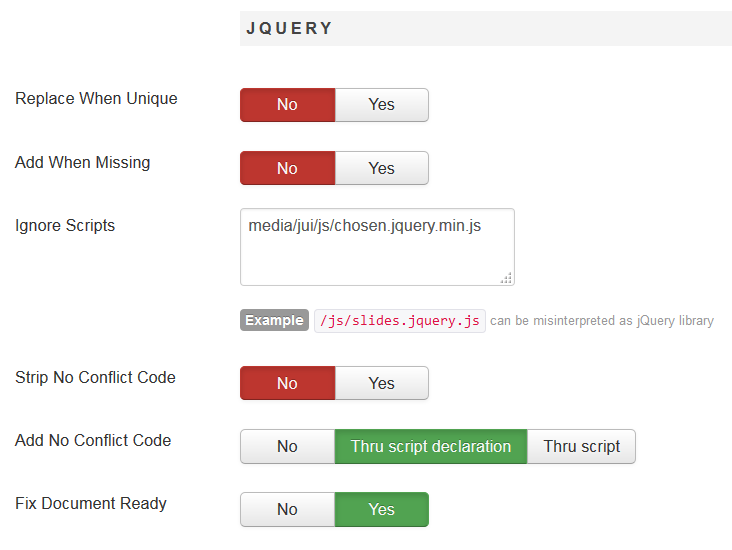This screenshot has width=732, height=550.
Task: Click the Add No Conflict Code label
Action: point(93,441)
